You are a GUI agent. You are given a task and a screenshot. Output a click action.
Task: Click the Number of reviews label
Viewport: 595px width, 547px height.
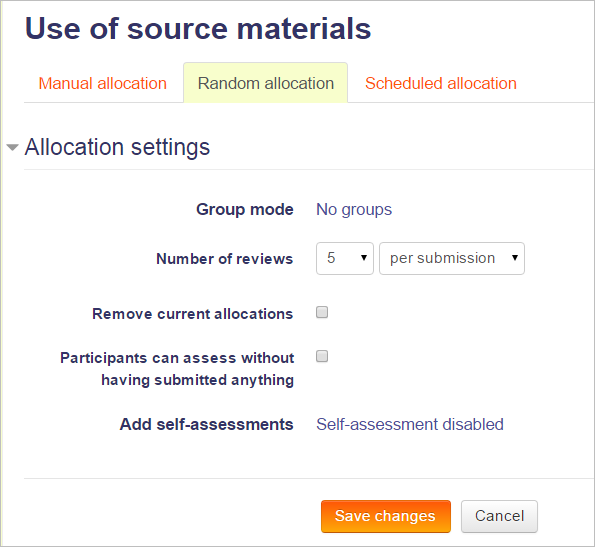(x=225, y=259)
